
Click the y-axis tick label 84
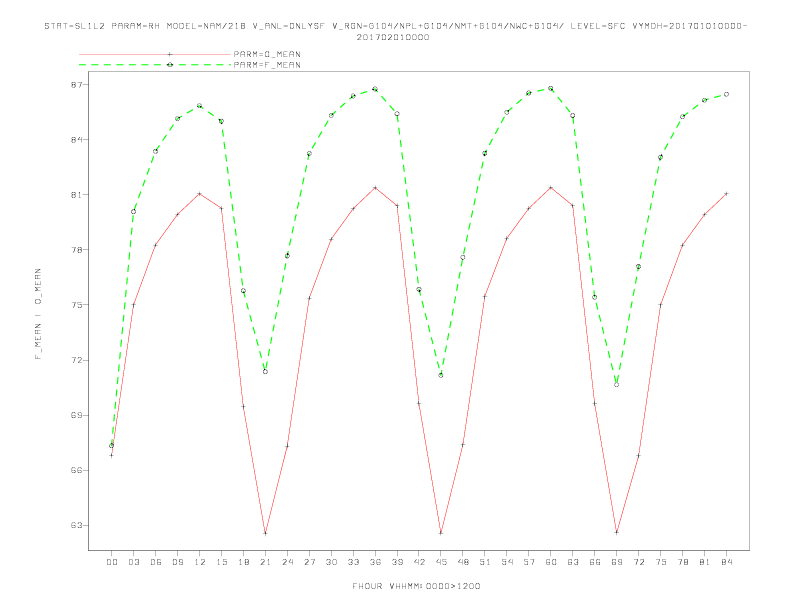coord(76,139)
